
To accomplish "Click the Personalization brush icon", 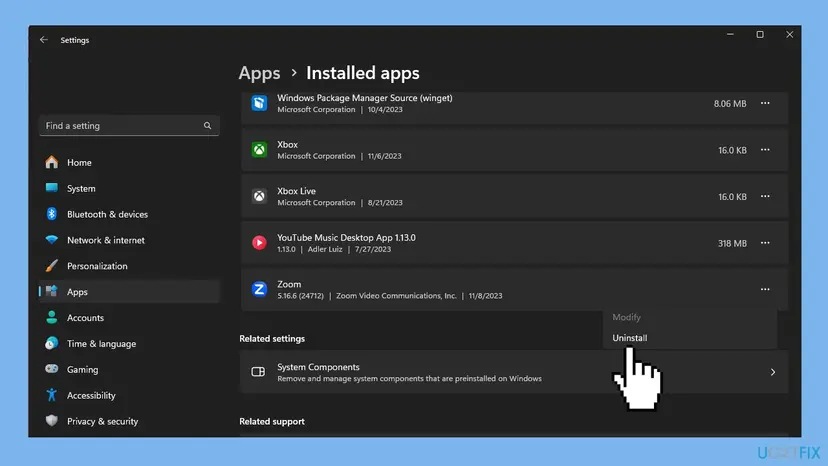I will (52, 266).
